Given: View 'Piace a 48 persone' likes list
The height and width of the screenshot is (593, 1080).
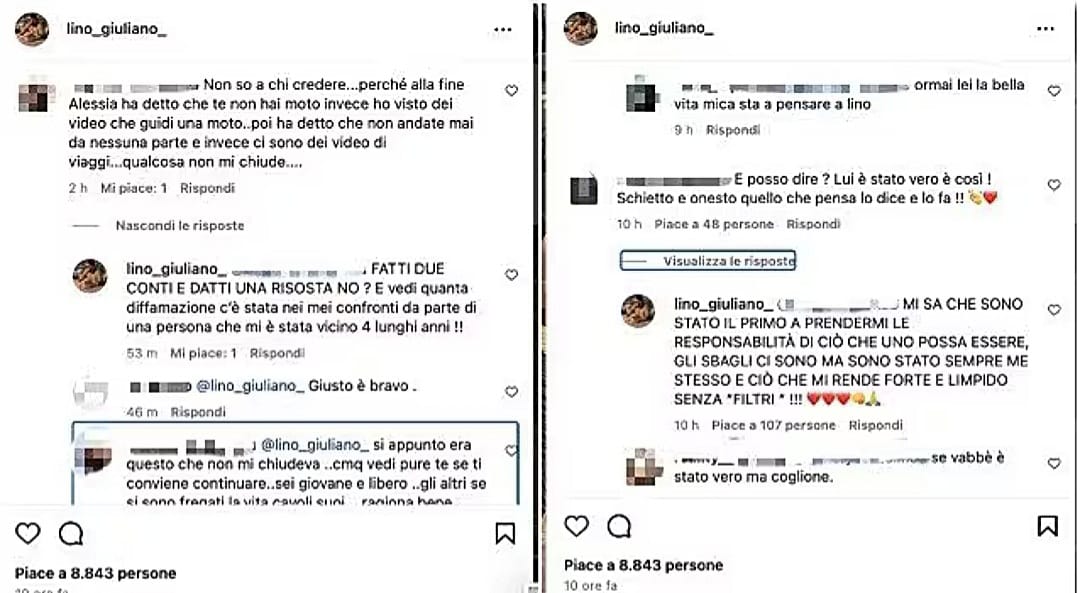Looking at the screenshot, I should tap(714, 225).
